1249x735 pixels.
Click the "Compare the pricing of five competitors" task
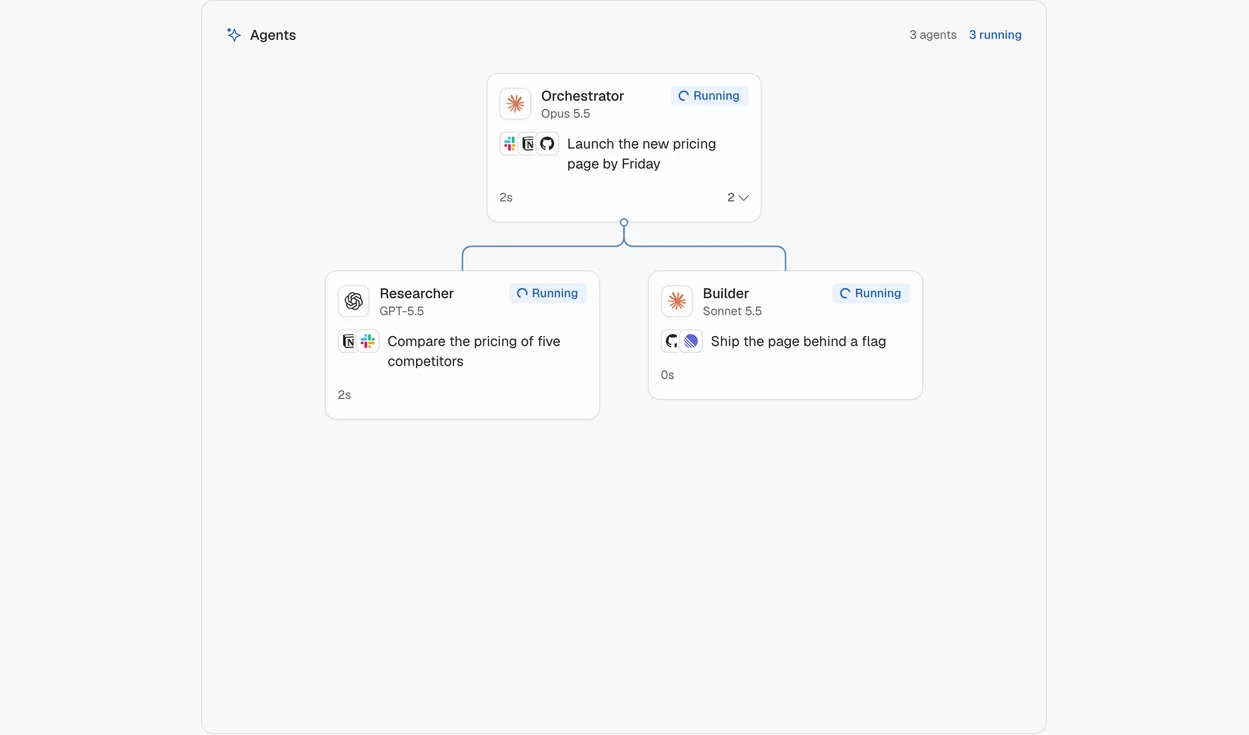point(474,351)
